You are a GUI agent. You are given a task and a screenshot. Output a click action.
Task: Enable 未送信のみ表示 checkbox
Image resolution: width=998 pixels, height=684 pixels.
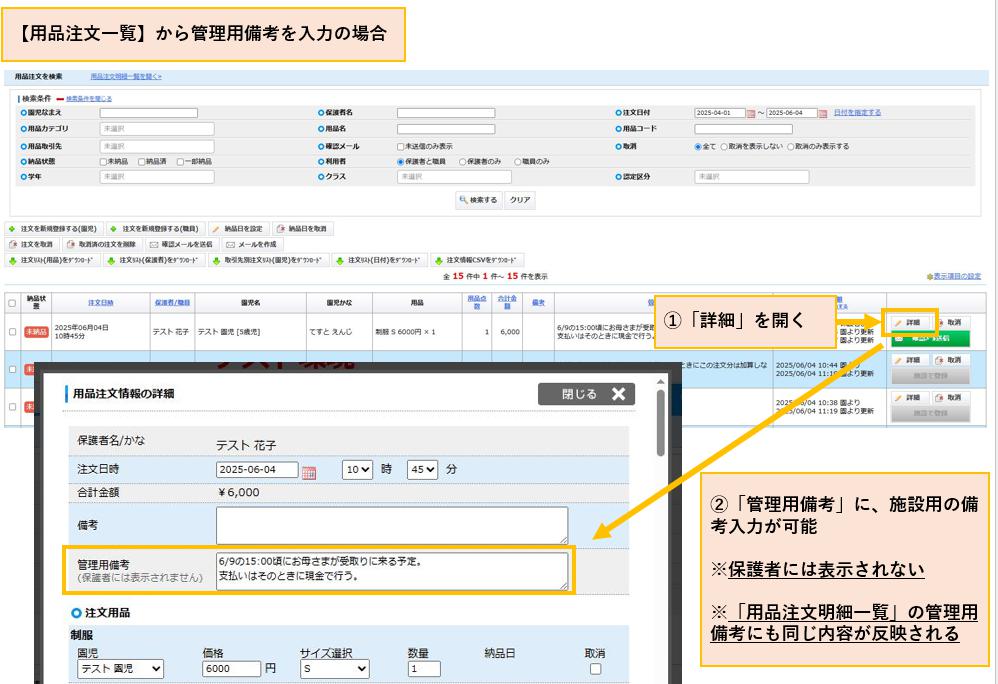pos(401,146)
